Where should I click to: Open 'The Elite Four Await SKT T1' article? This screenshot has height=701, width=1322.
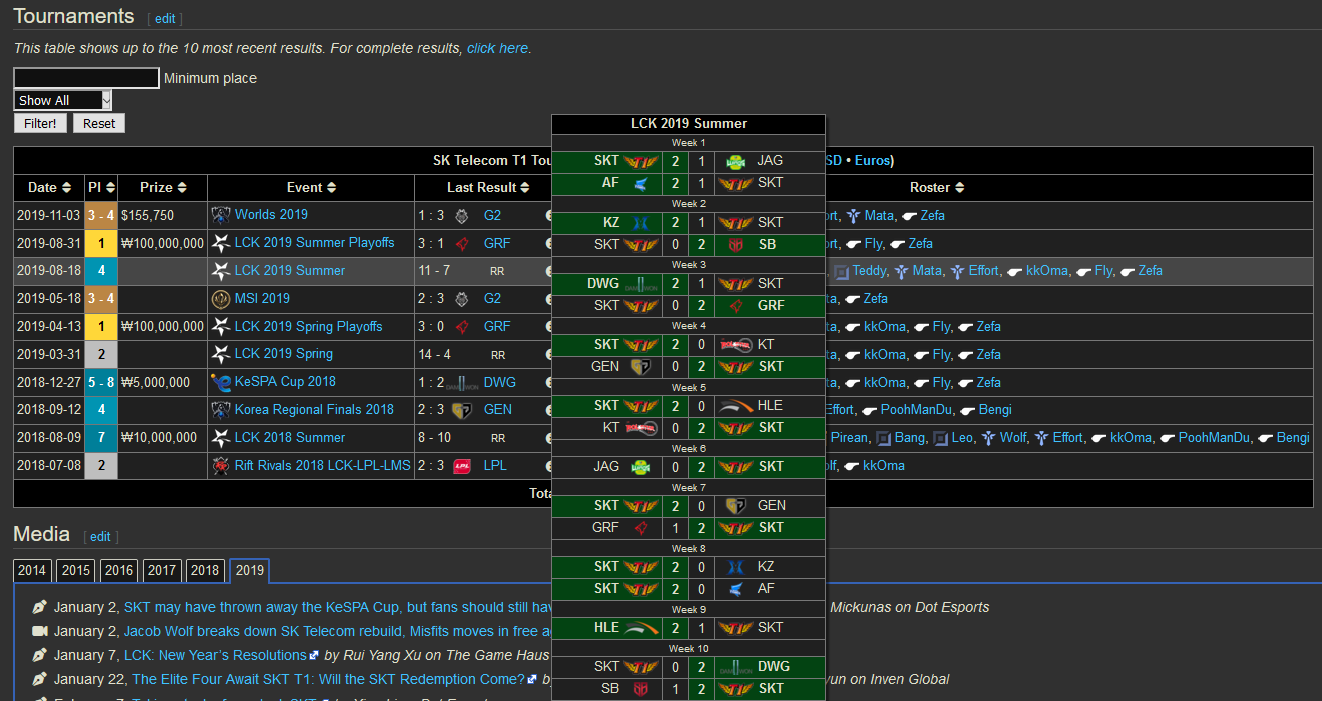tap(328, 680)
